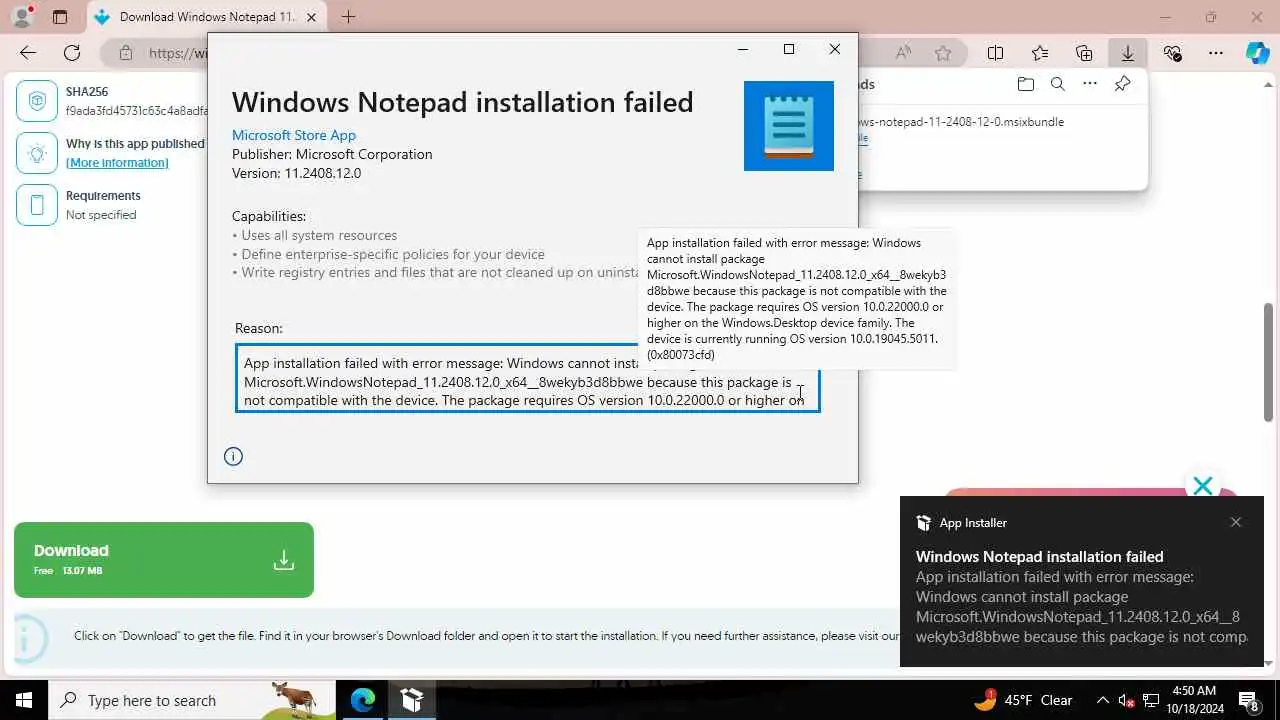Click the muted volume tray icon

coord(1126,700)
